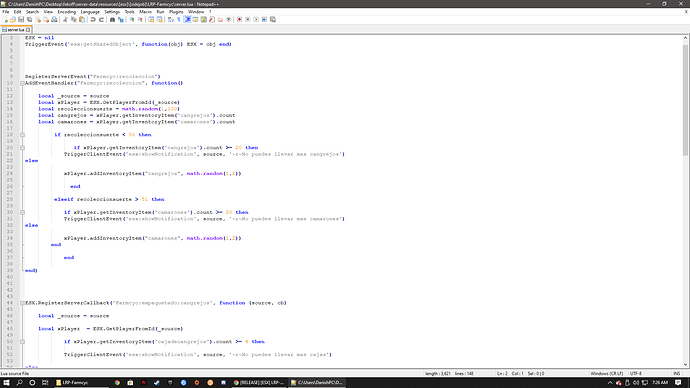Click the New file toolbar icon

coord(5,19)
